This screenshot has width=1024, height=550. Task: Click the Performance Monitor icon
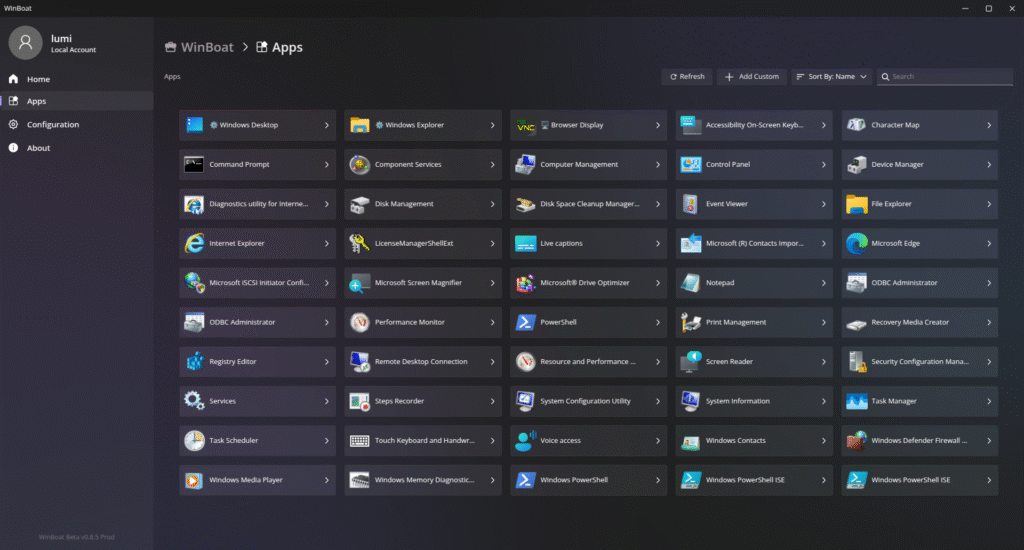pos(360,322)
